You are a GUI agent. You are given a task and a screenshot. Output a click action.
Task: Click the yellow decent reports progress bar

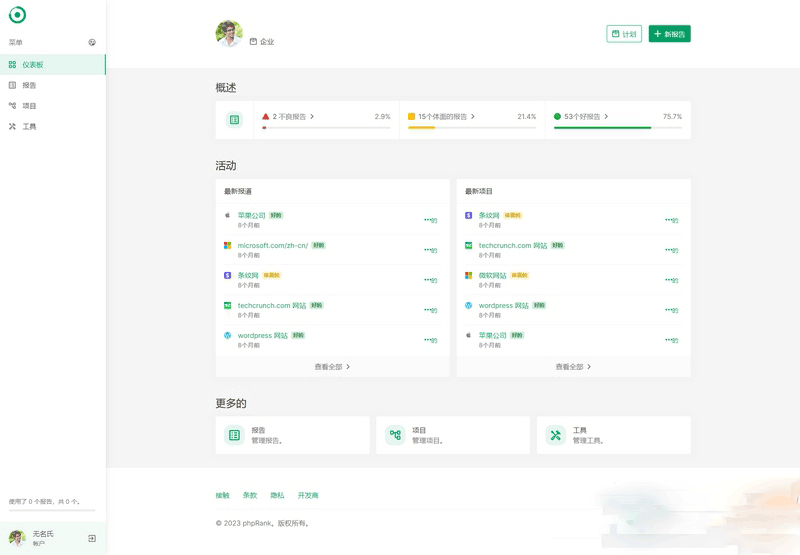click(472, 128)
